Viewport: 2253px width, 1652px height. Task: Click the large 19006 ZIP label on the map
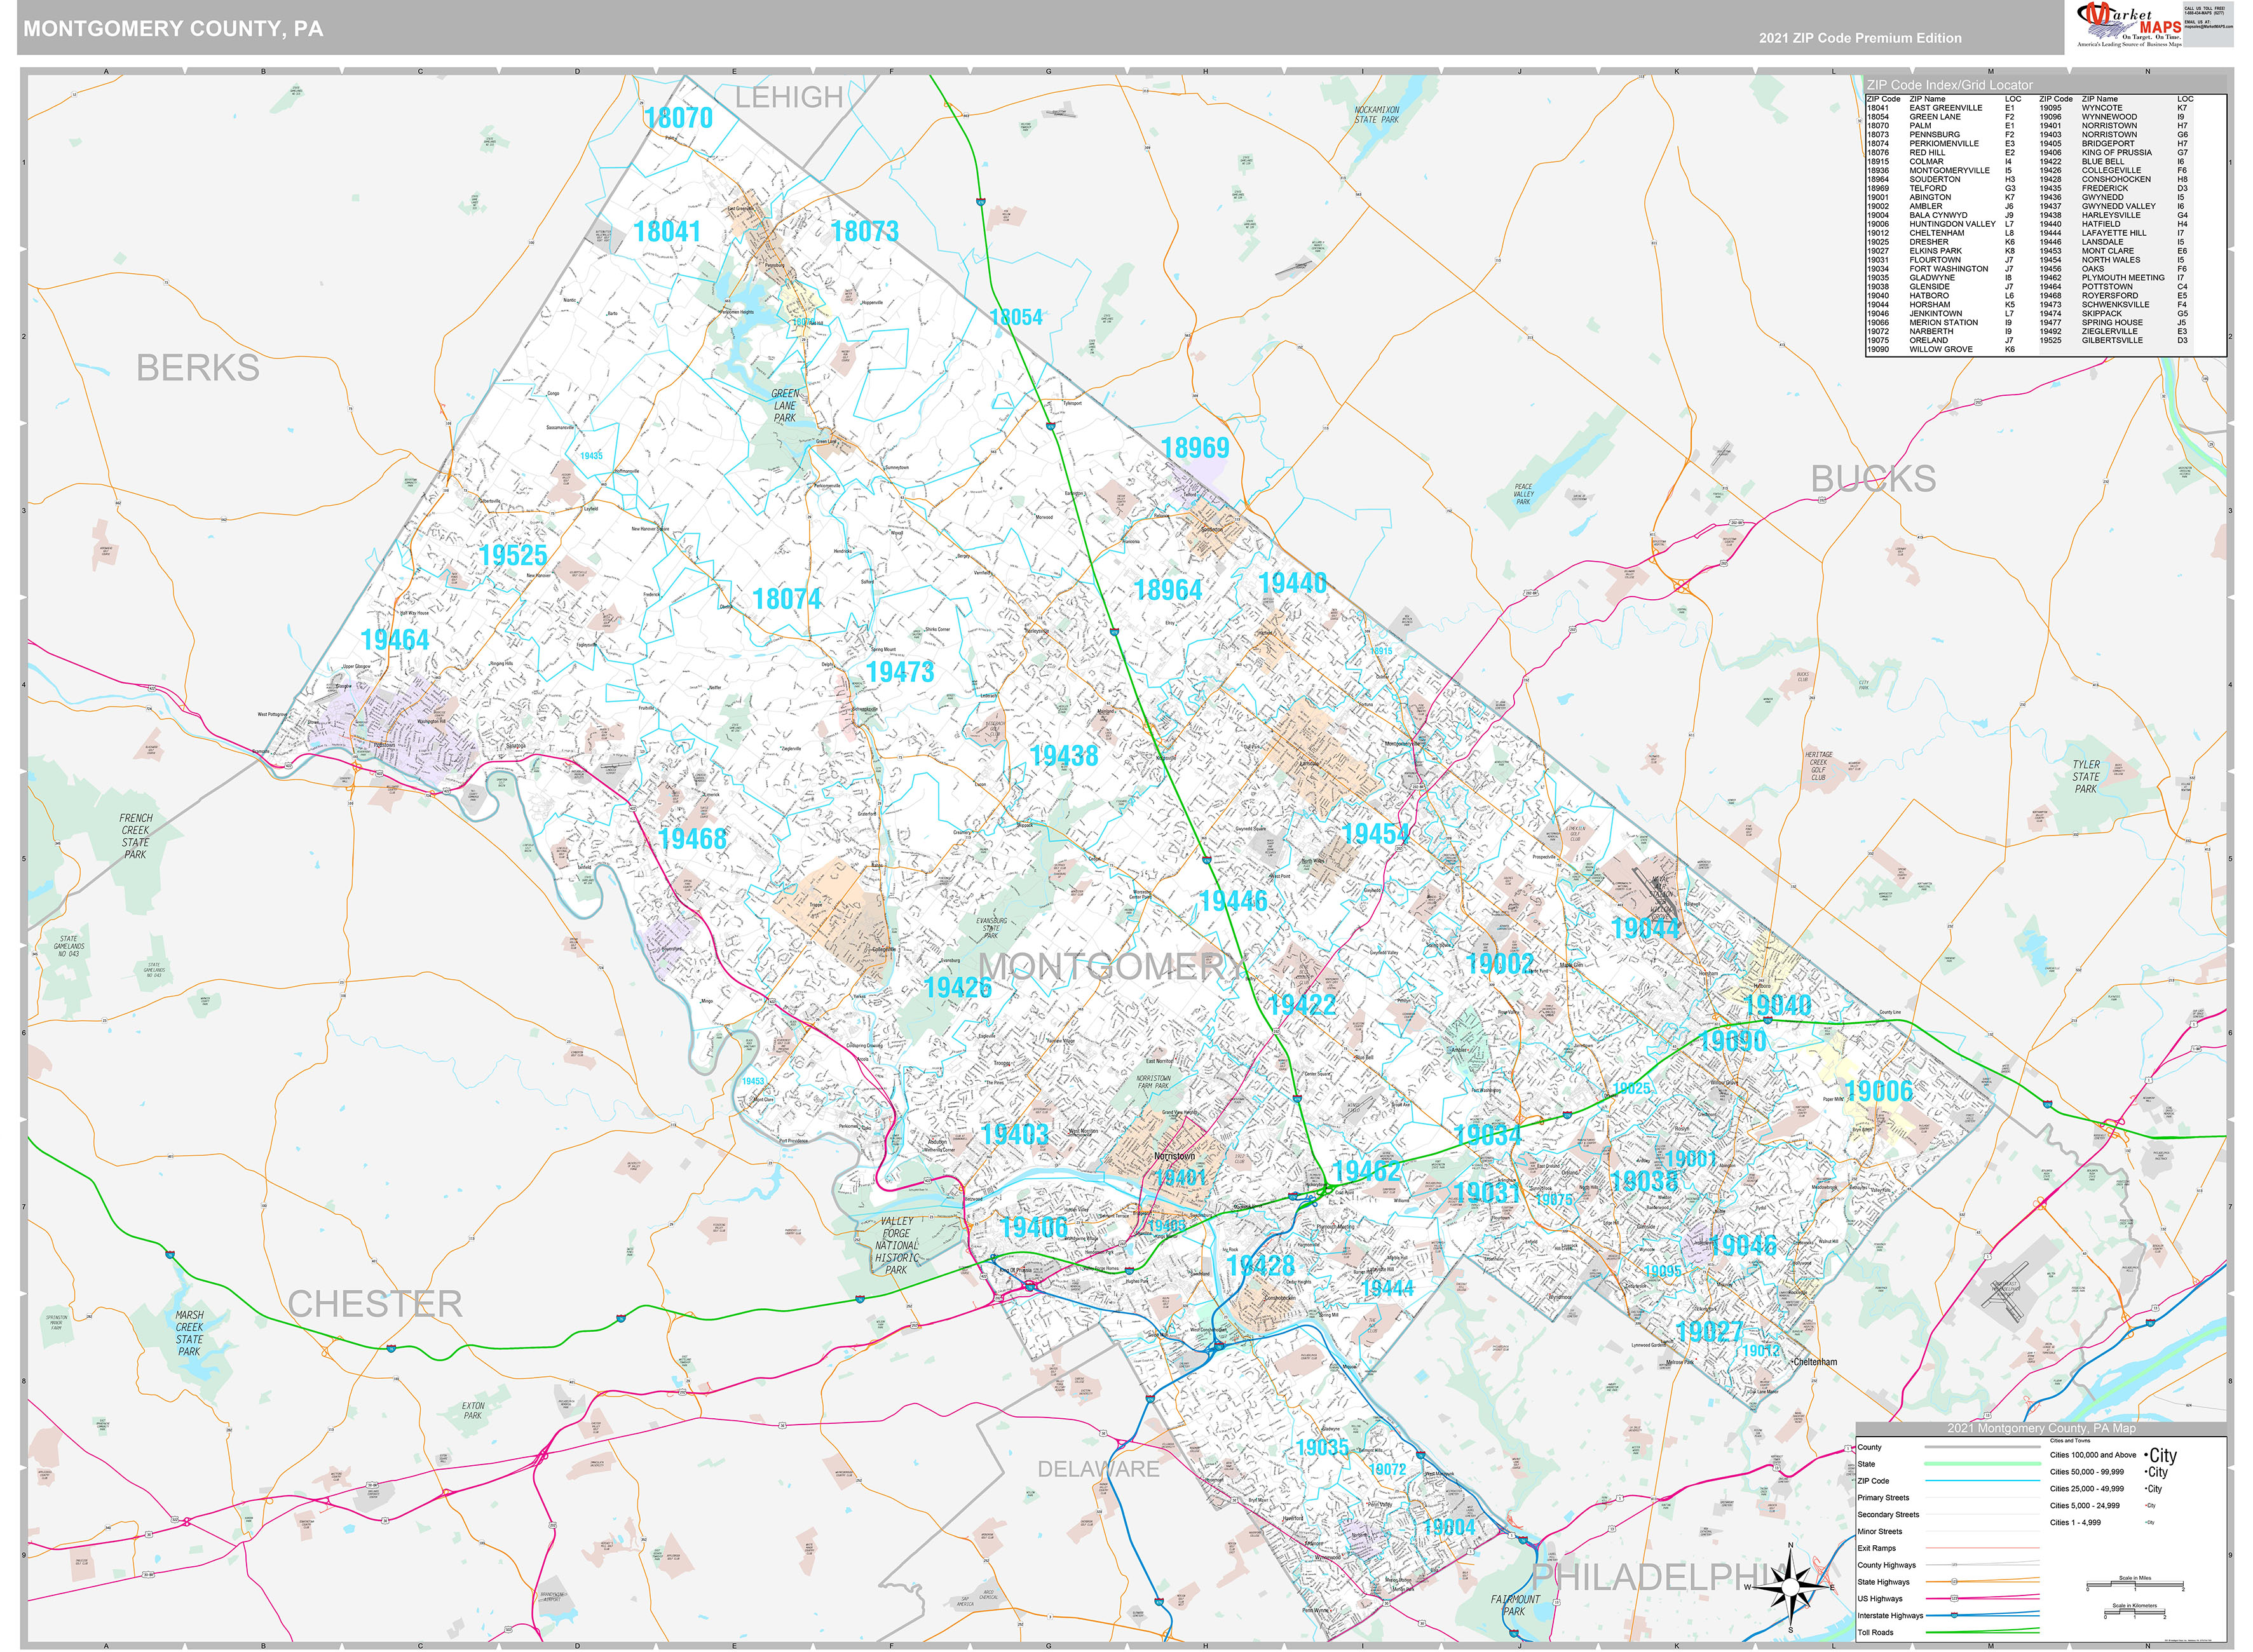(1879, 1091)
